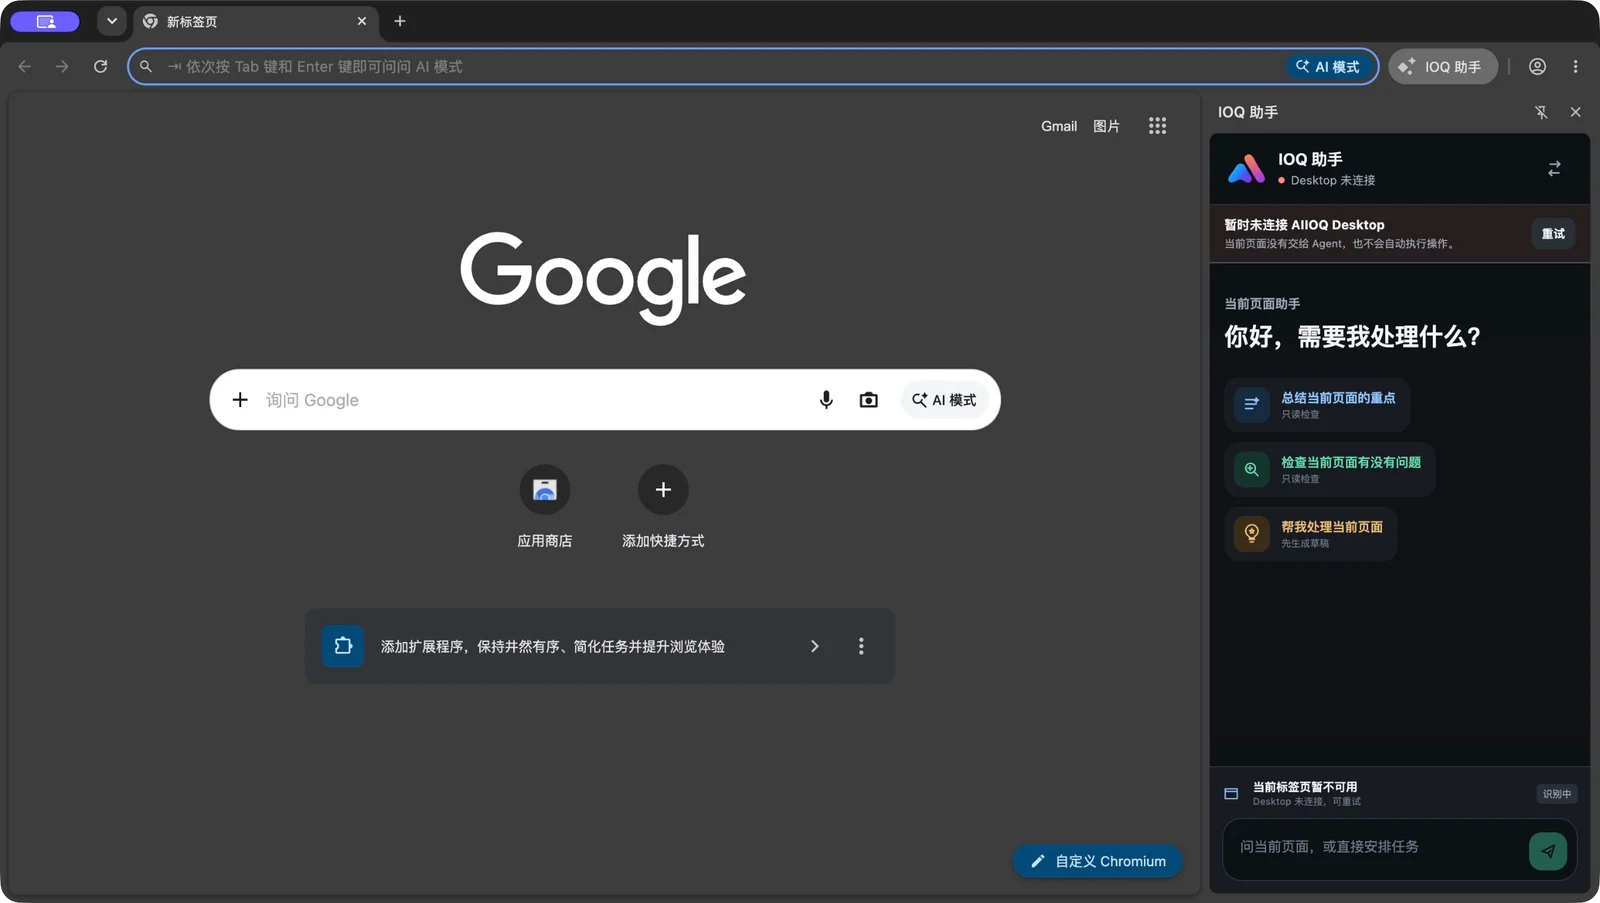Click the voice search microphone icon
Viewport: 1600px width, 903px height.
[x=826, y=400]
